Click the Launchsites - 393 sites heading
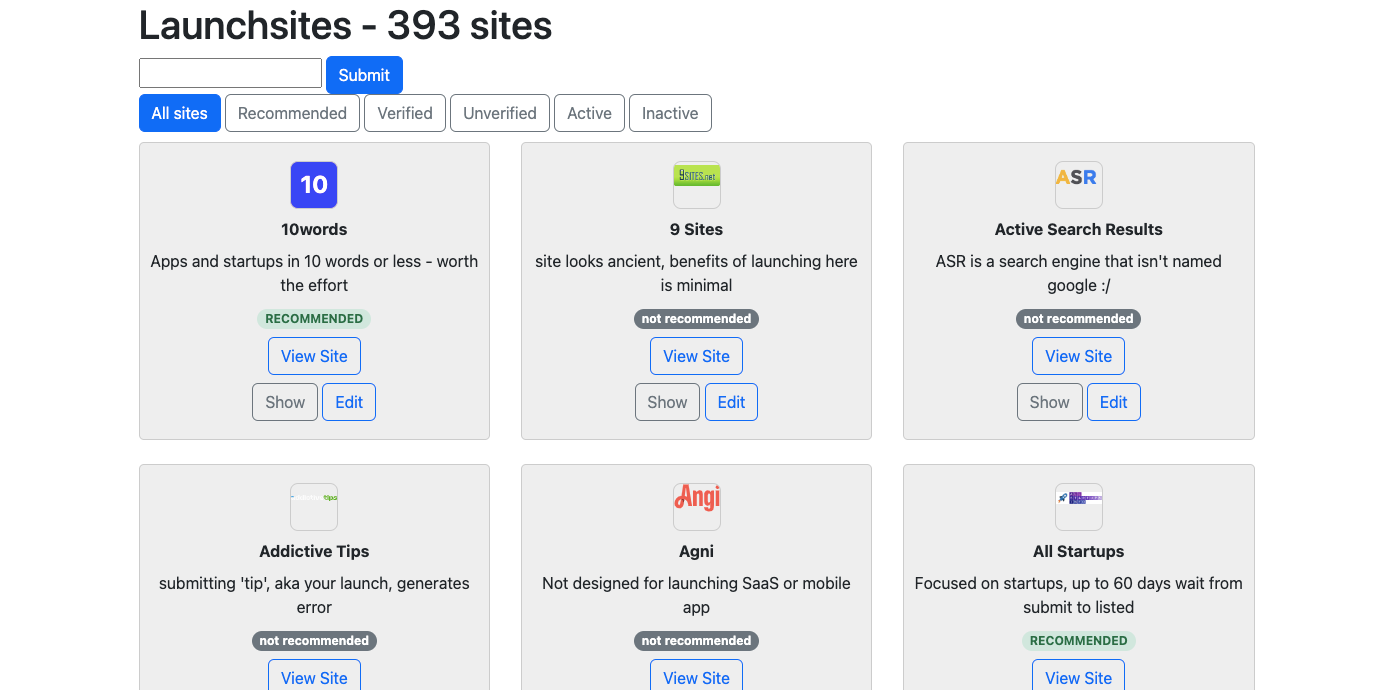Viewport: 1393px width, 690px height. [345, 25]
